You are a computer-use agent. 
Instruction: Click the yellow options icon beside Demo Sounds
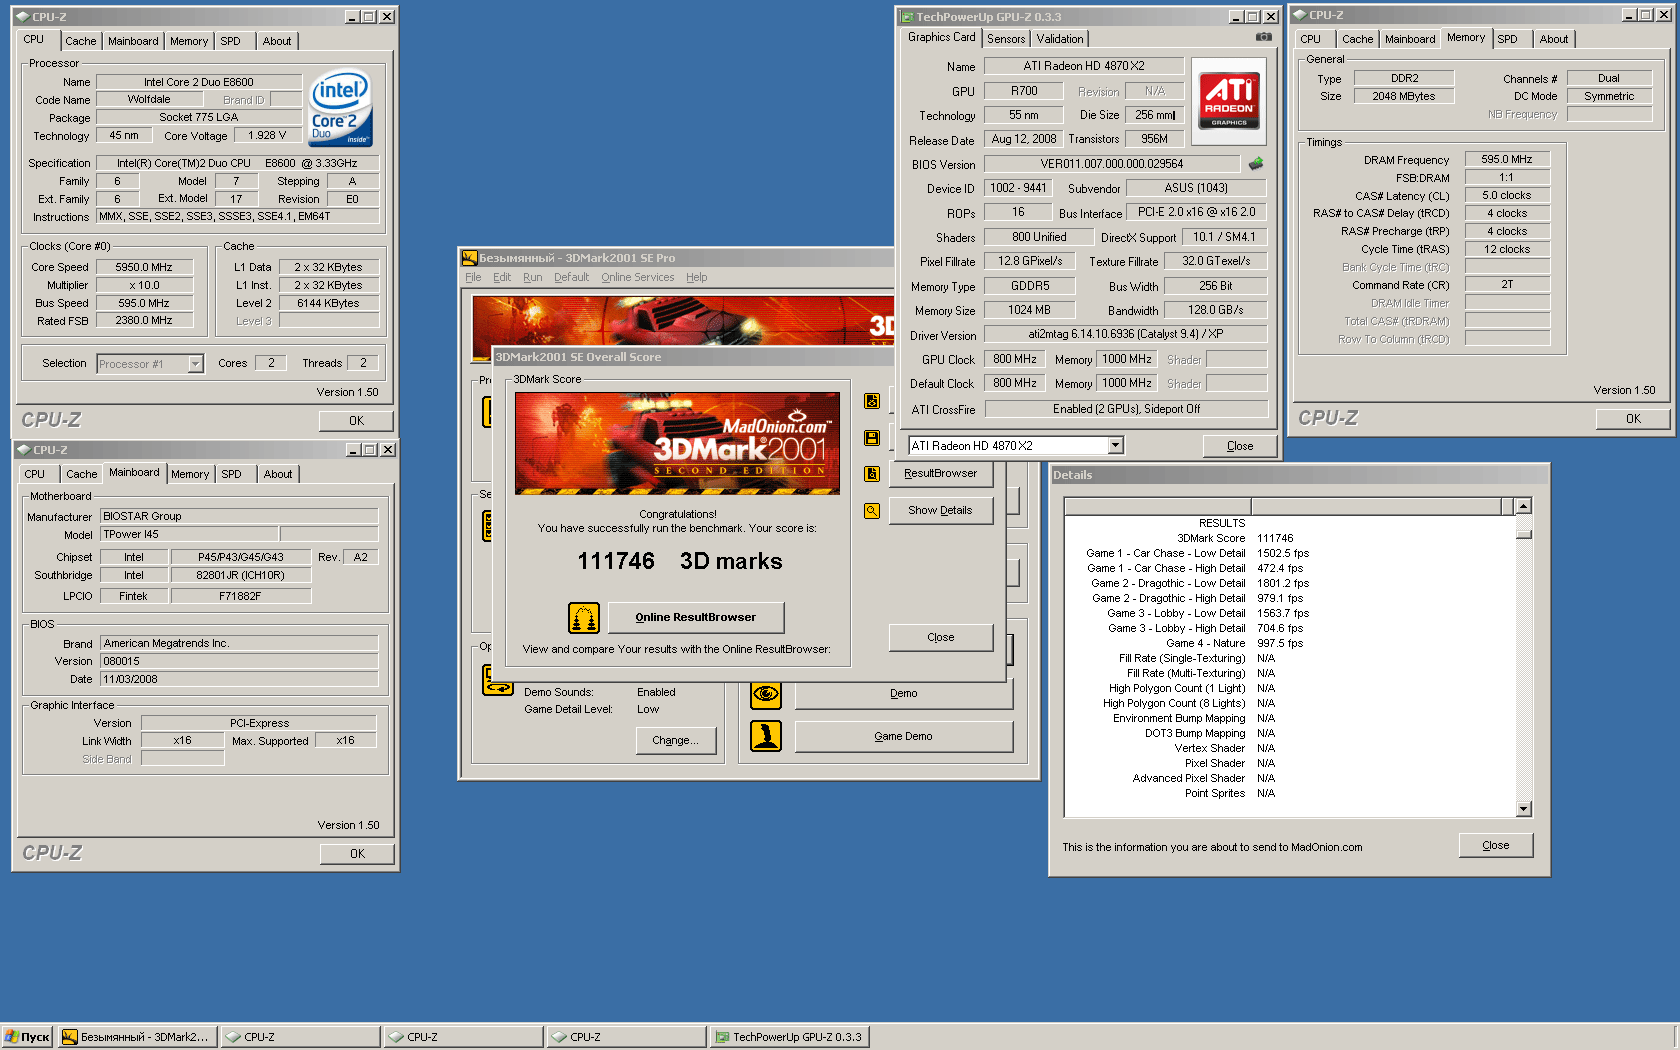[x=497, y=682]
